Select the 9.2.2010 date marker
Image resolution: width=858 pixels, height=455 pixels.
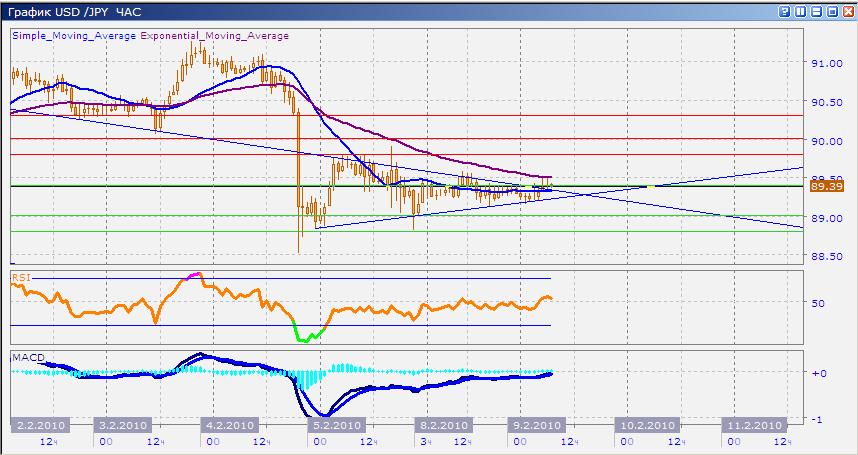point(536,425)
